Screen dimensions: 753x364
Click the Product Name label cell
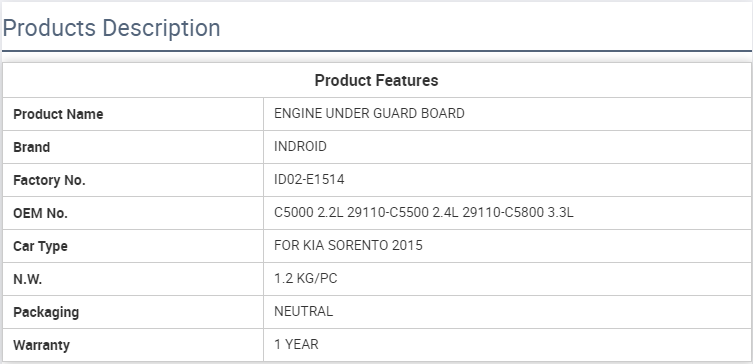point(133,114)
